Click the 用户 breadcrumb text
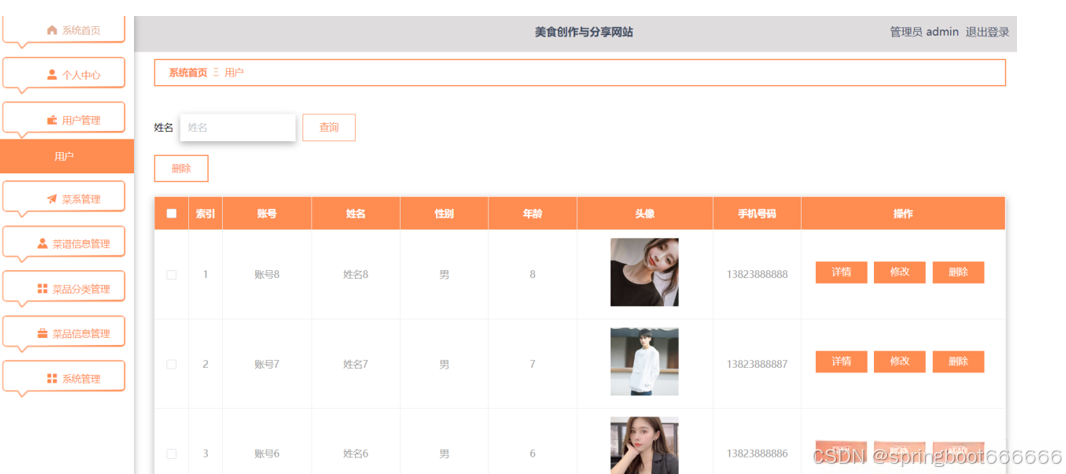This screenshot has height=474, width=1066. (x=234, y=73)
